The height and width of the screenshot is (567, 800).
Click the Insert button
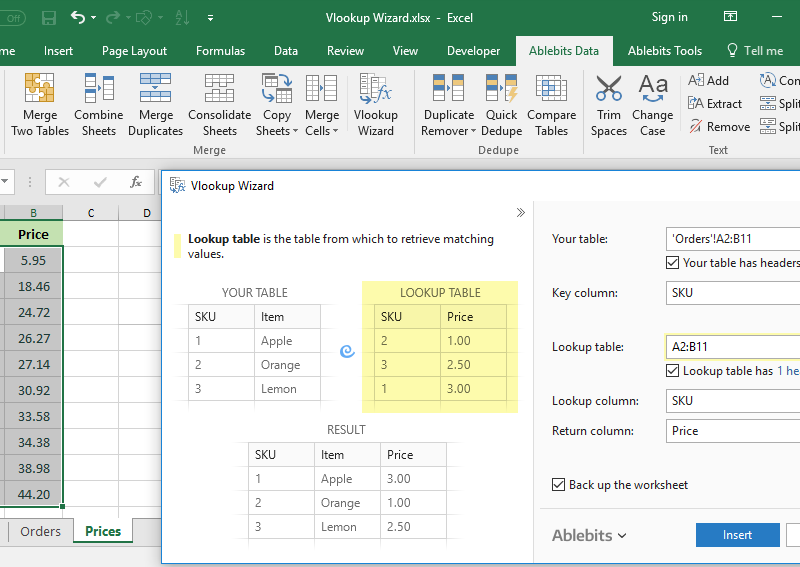737,535
